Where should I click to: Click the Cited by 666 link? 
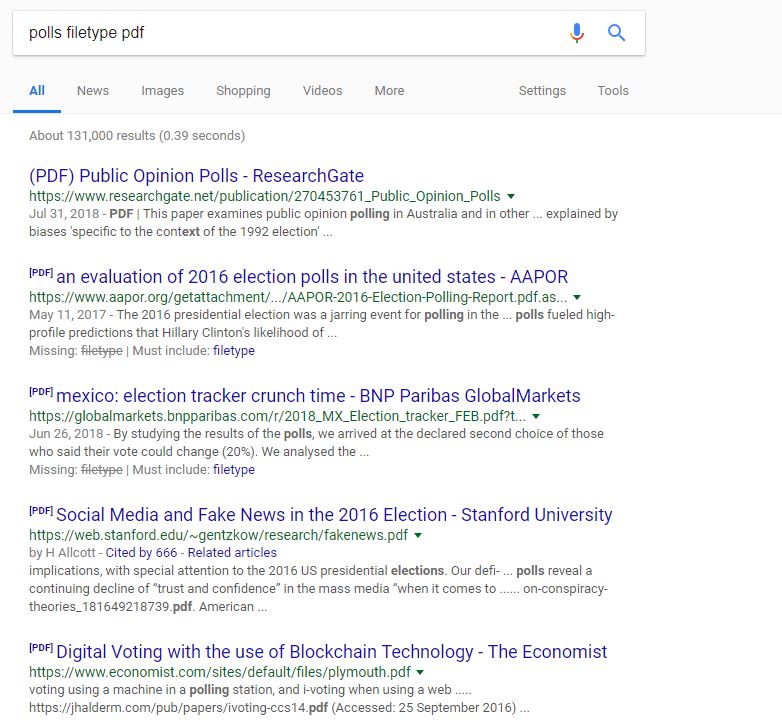pos(141,553)
